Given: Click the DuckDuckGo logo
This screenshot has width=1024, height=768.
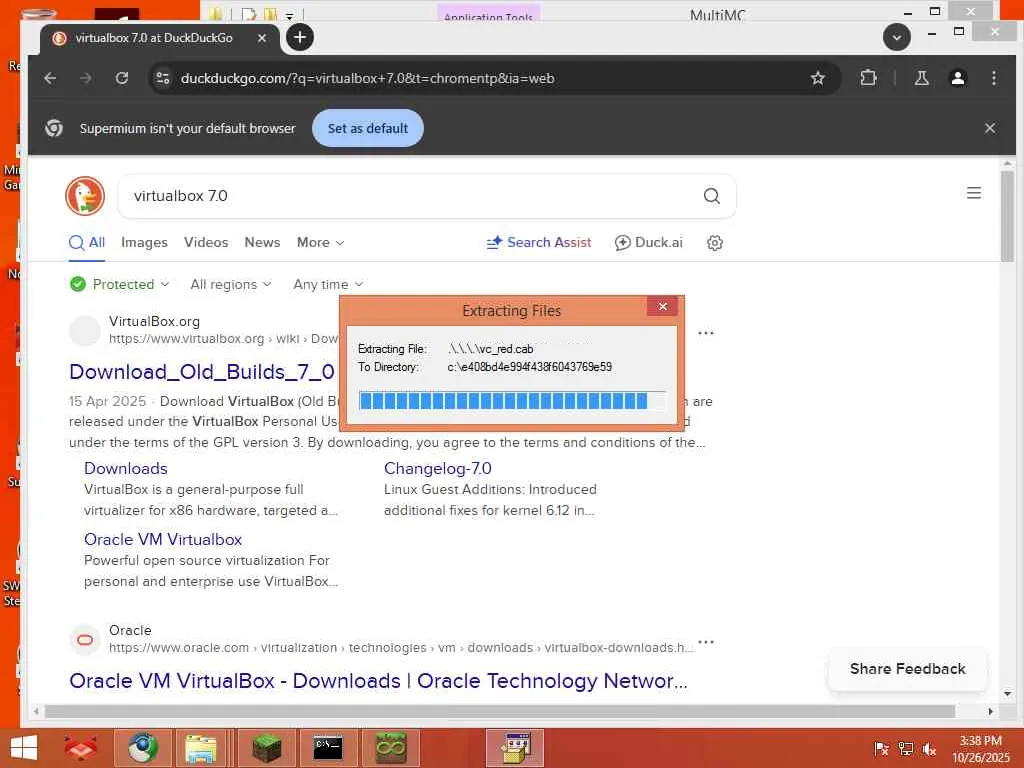Looking at the screenshot, I should (85, 195).
